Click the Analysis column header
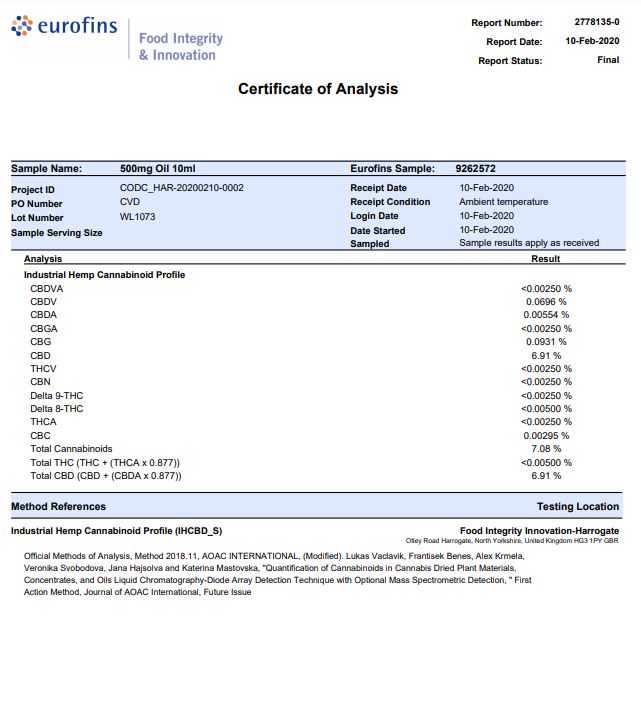 coord(43,259)
